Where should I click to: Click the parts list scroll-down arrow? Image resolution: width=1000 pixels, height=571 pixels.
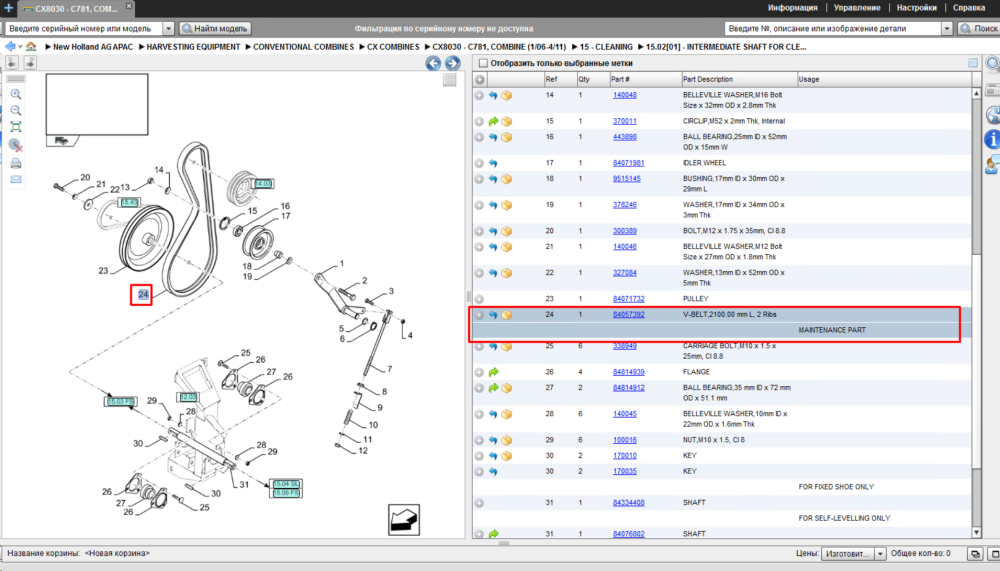point(976,532)
